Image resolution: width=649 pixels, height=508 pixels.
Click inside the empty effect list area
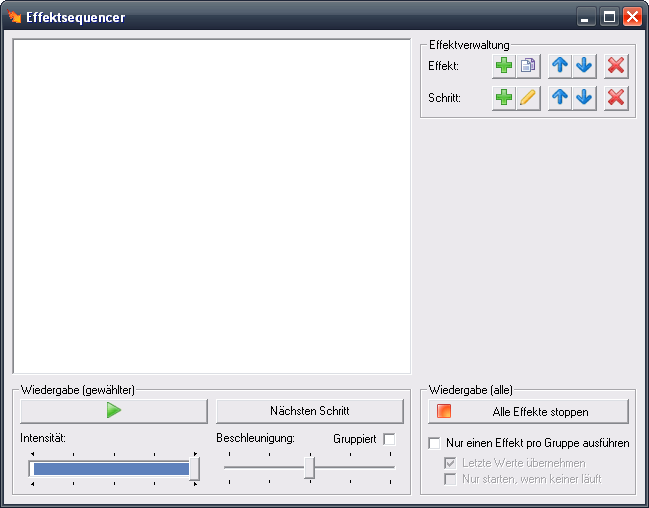pos(212,206)
